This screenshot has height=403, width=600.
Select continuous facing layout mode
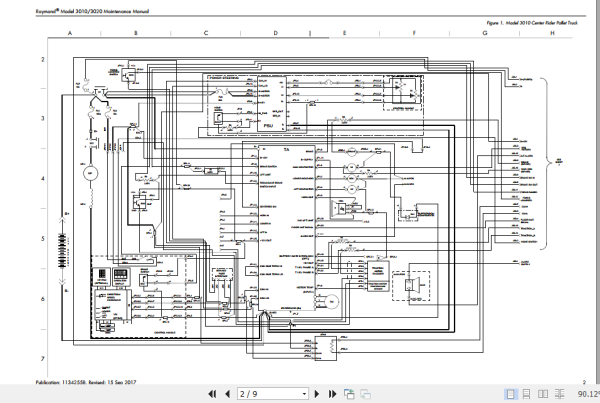click(x=559, y=394)
